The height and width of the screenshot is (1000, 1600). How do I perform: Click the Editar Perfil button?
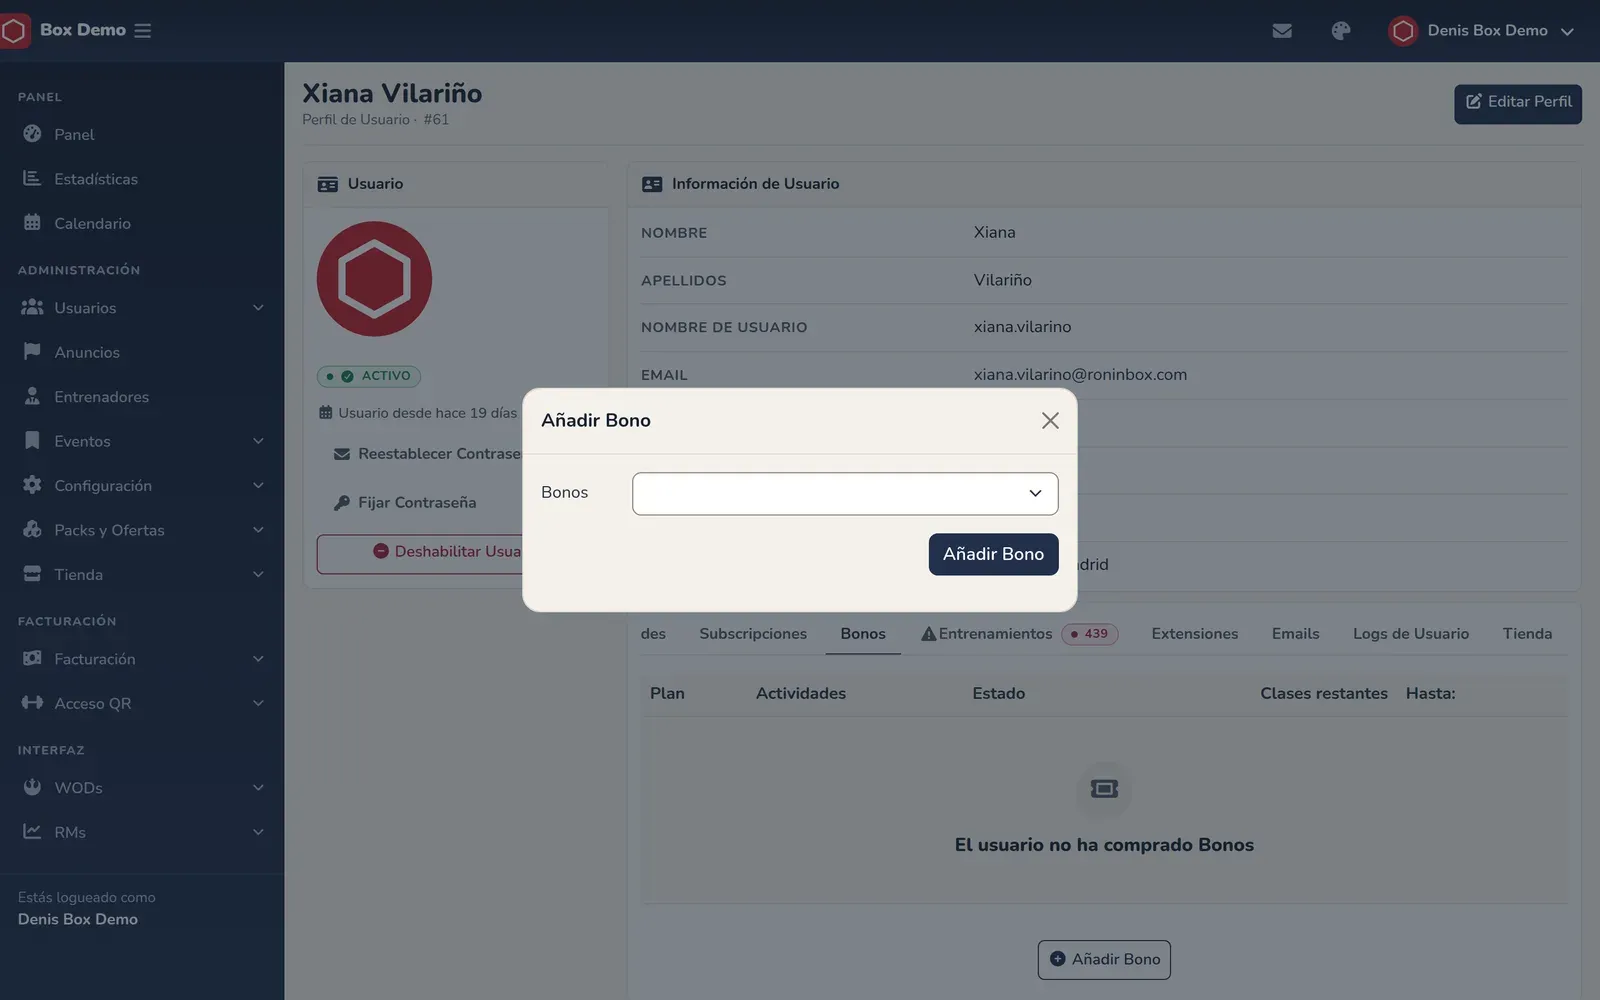1518,103
